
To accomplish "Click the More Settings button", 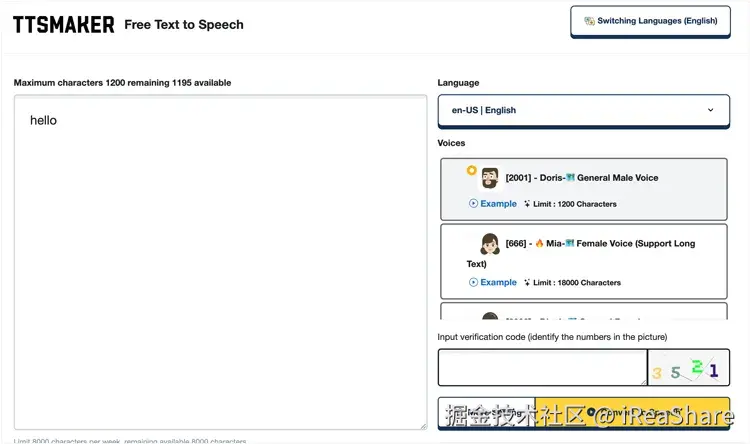I will [486, 412].
